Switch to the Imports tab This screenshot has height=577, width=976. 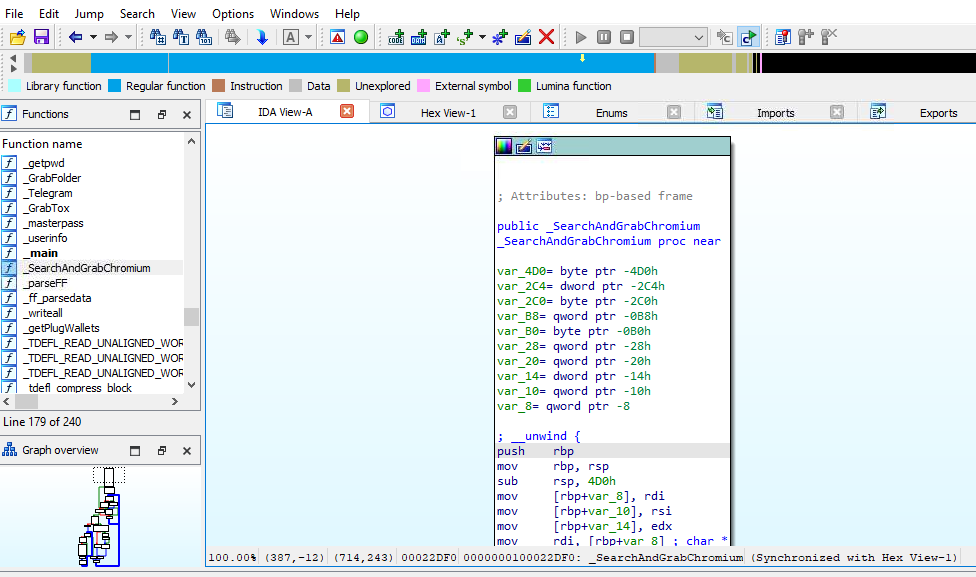775,113
